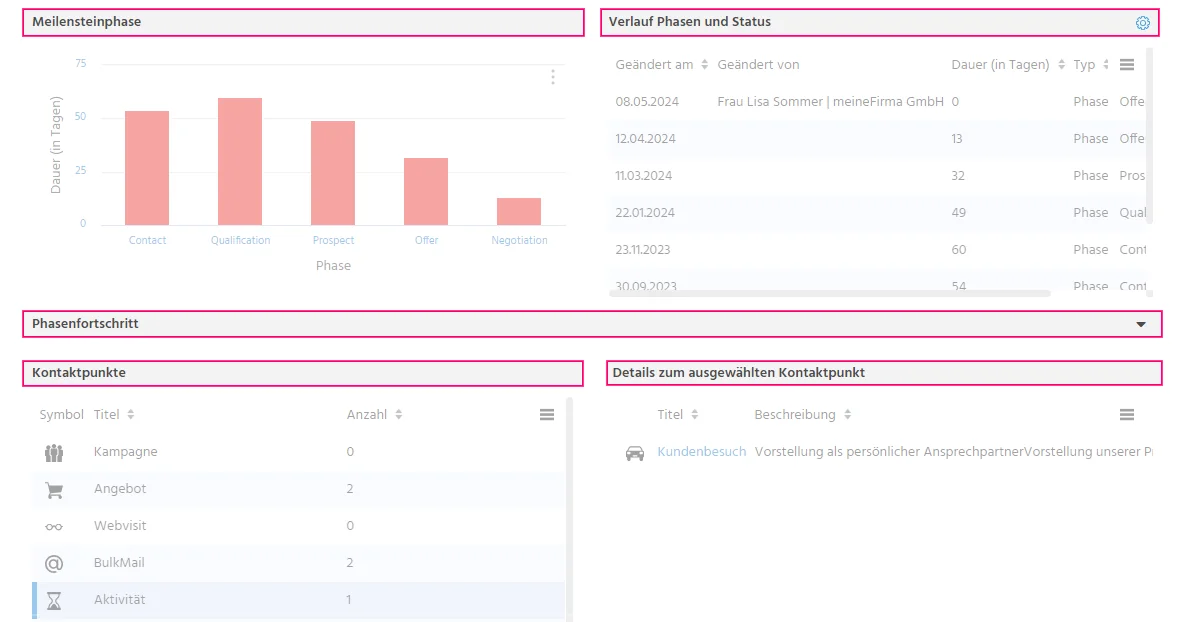Click the Angebot shopping cart icon

(54, 490)
